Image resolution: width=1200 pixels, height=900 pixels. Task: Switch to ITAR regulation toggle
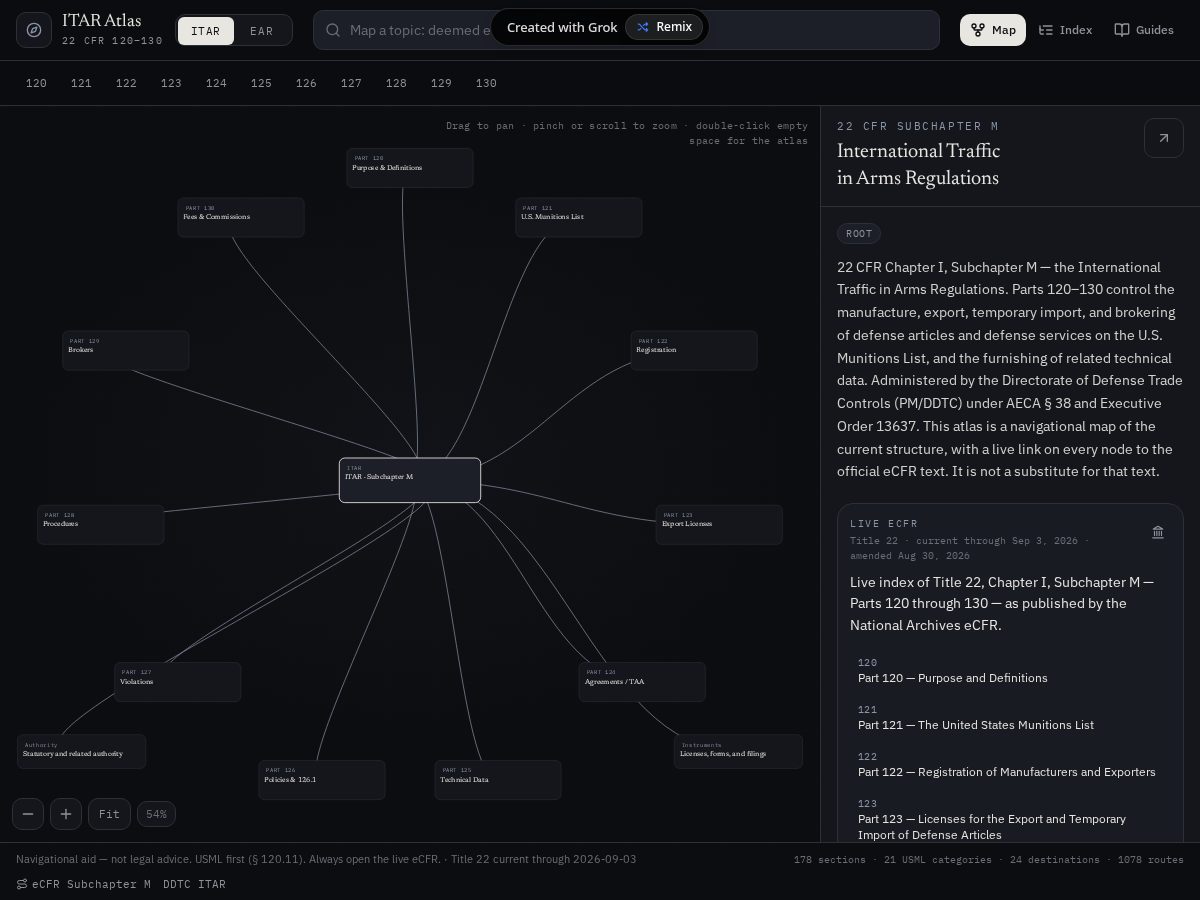pos(206,31)
